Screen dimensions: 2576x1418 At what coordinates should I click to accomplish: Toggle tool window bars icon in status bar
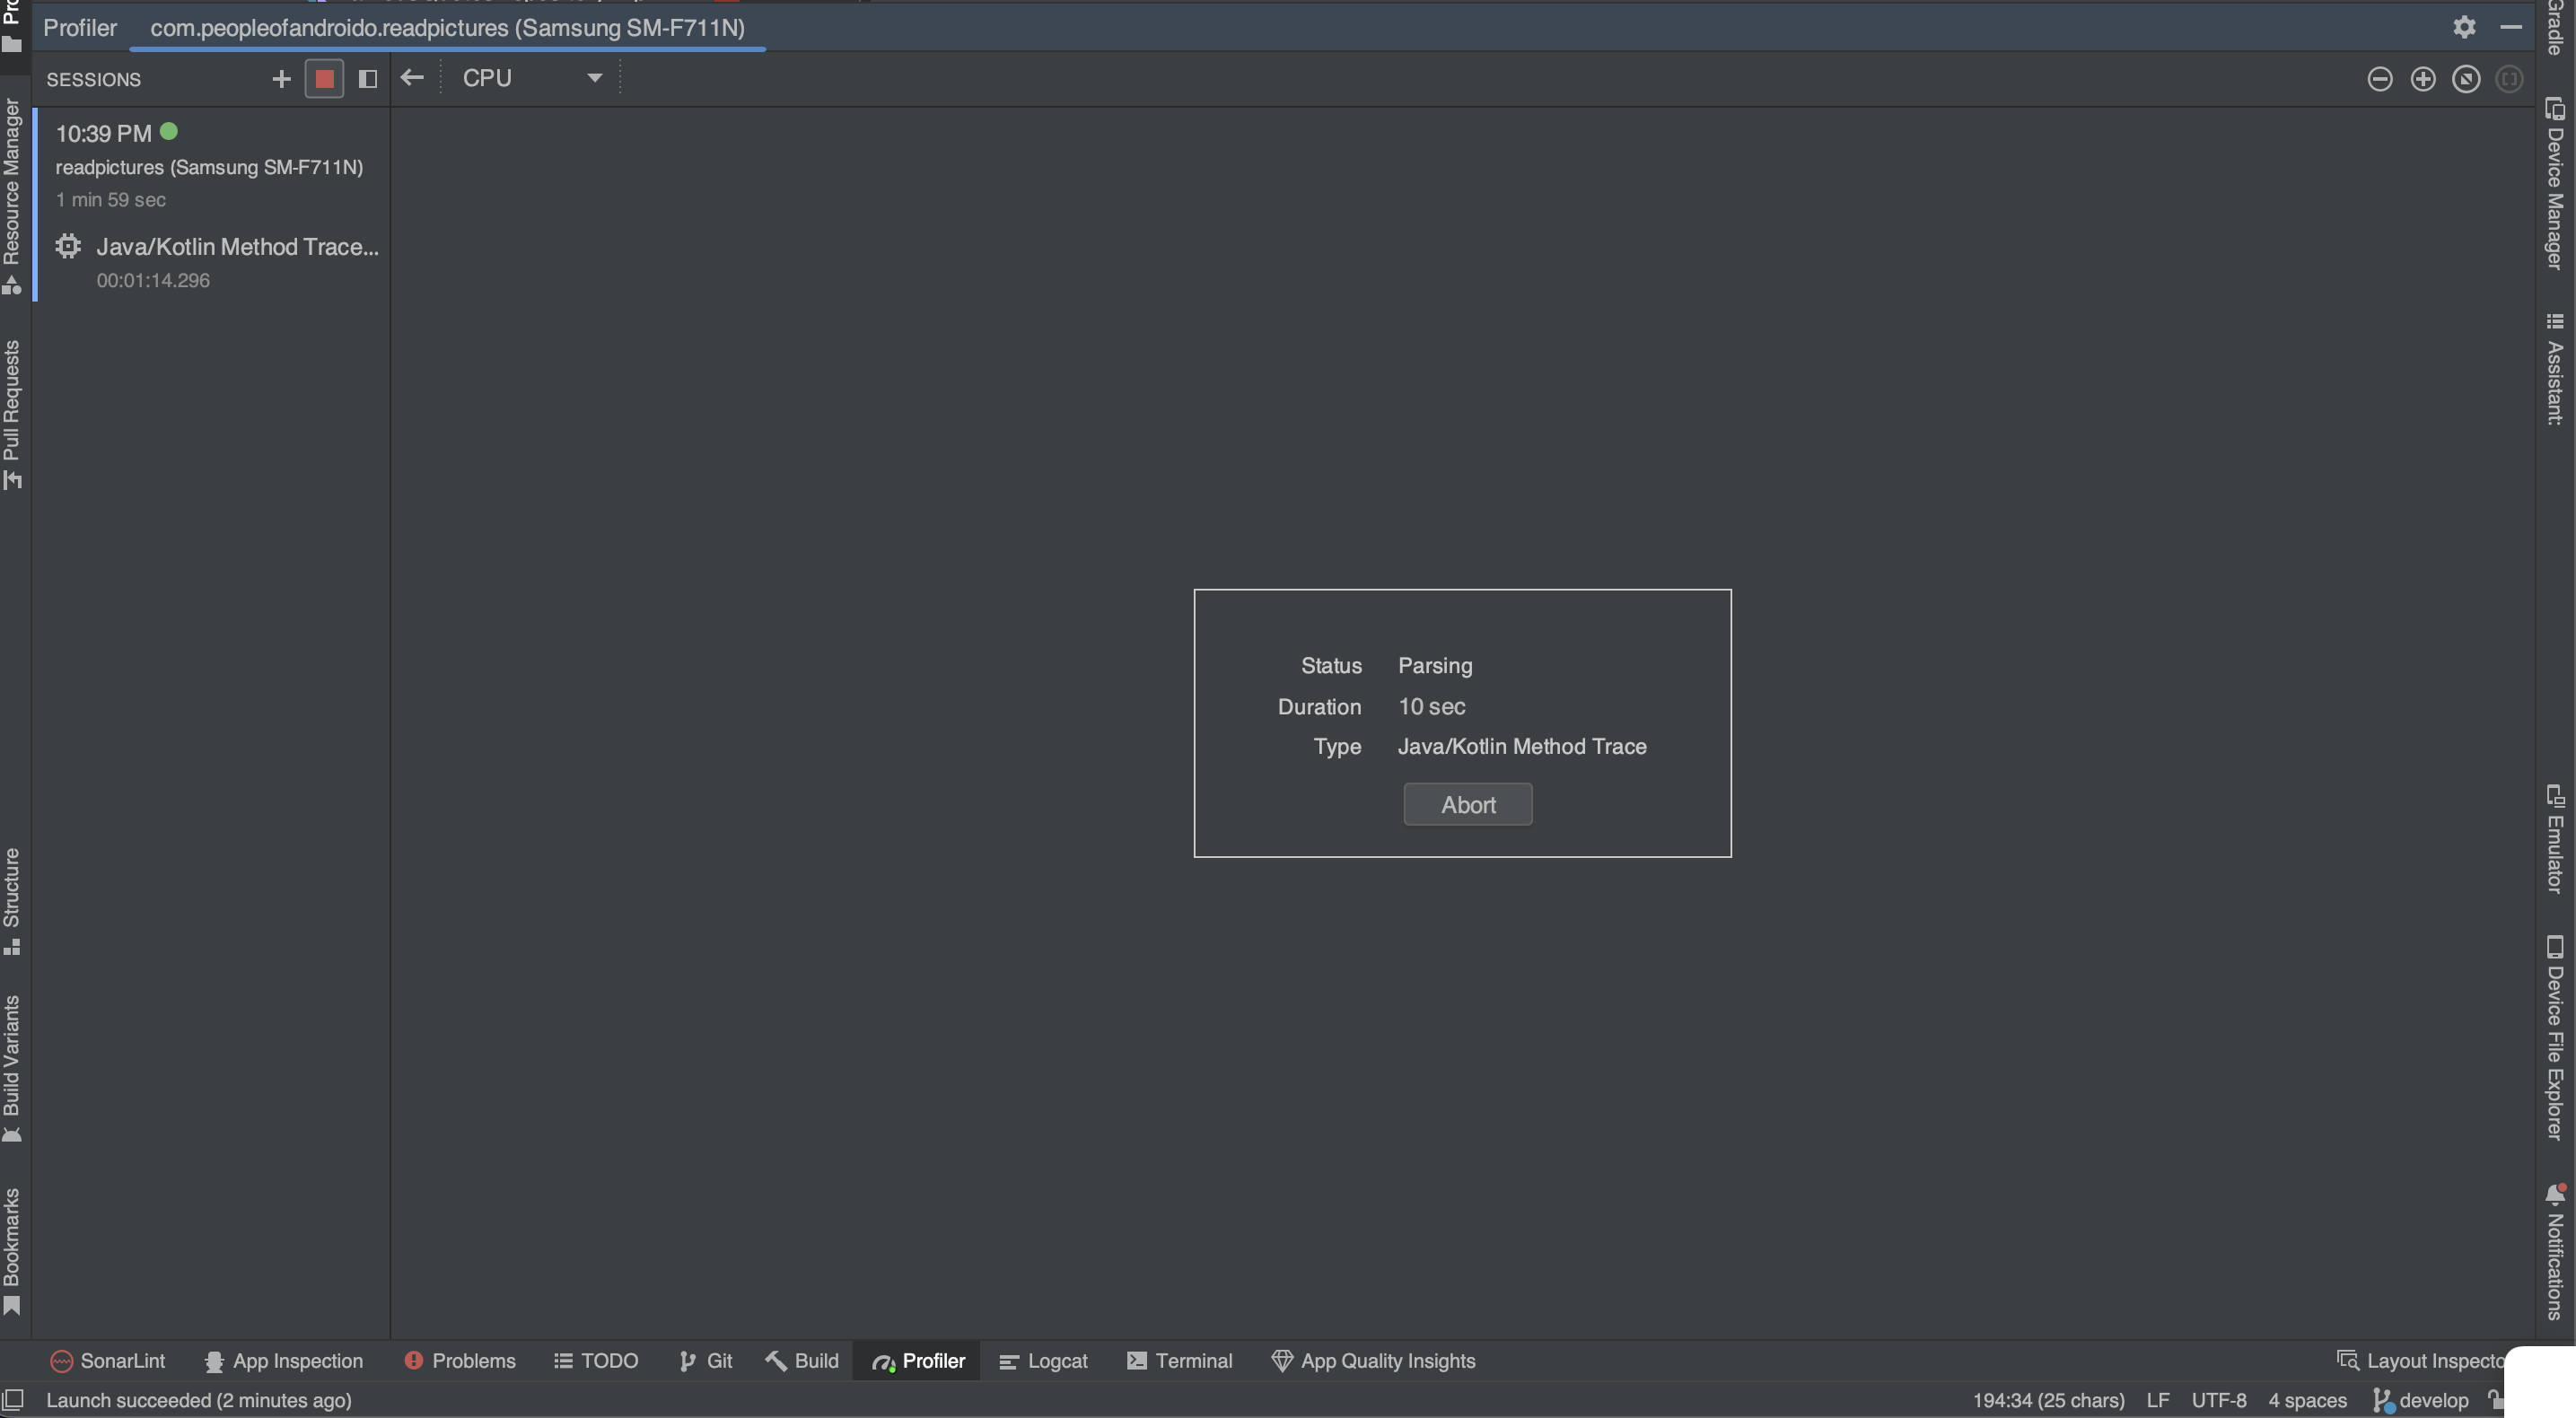[x=13, y=1400]
